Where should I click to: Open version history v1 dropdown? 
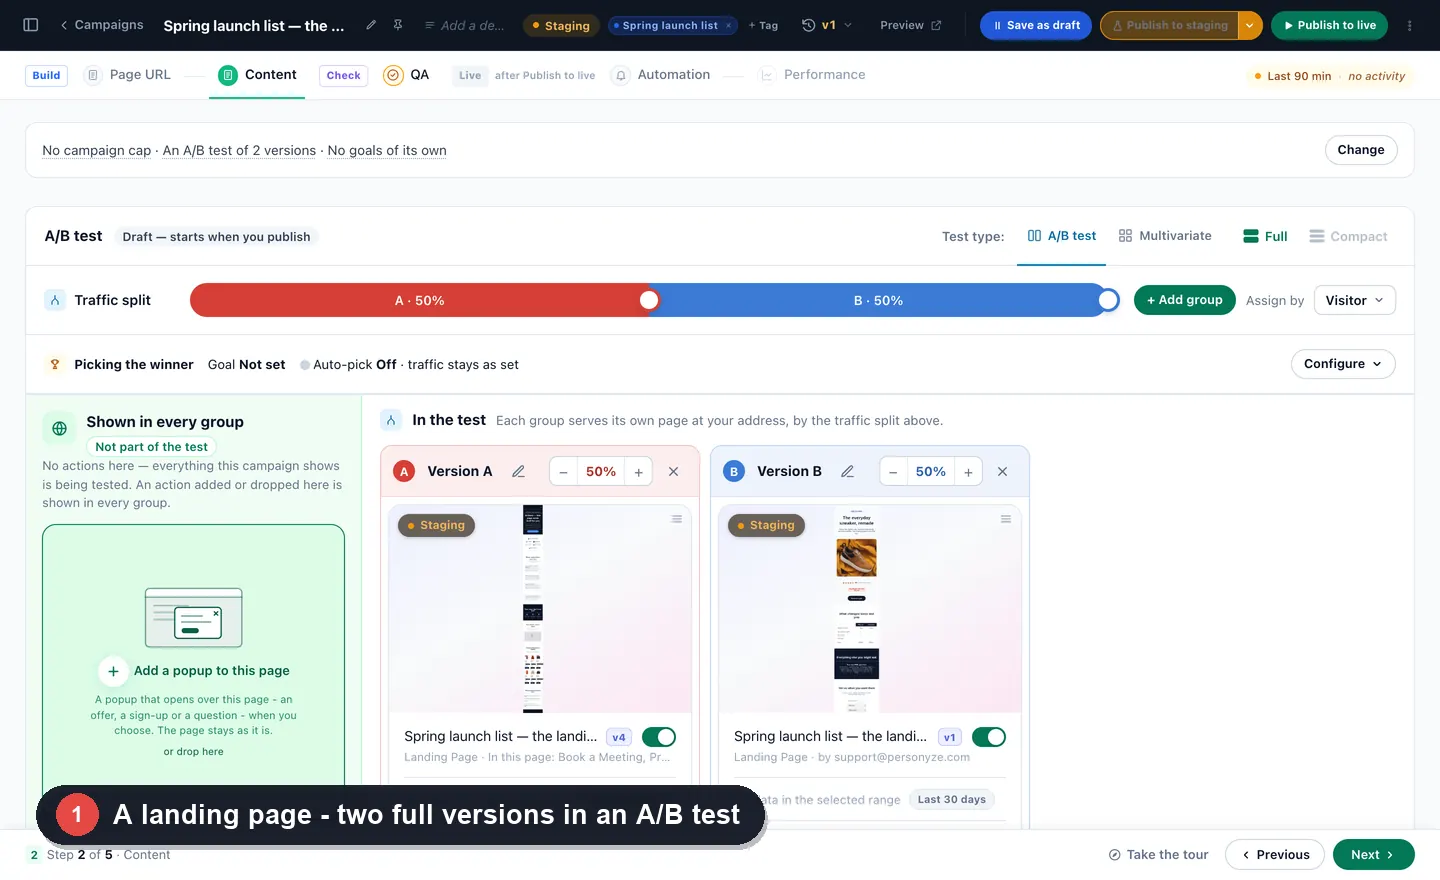coord(827,25)
